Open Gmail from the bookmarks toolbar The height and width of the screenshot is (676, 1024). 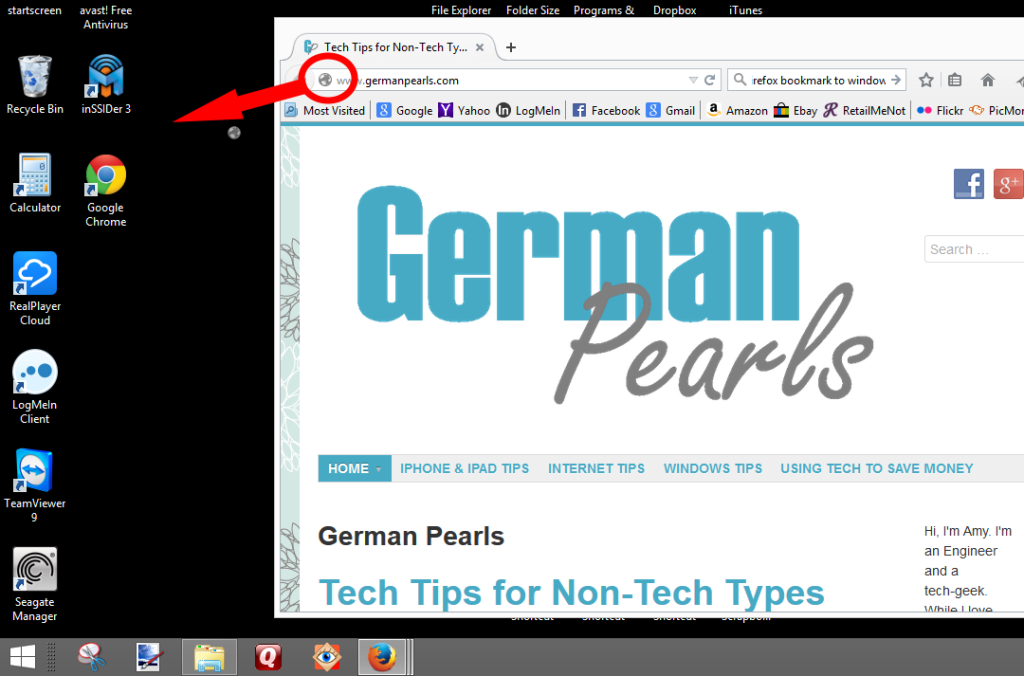(x=670, y=110)
